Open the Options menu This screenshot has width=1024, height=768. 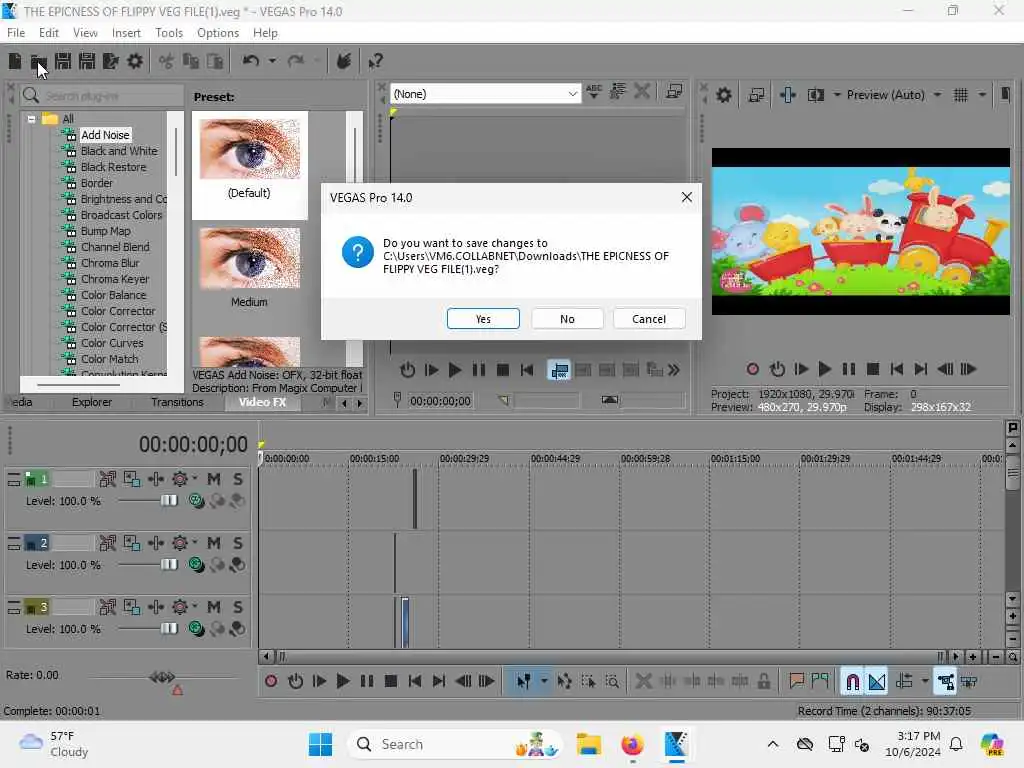218,33
